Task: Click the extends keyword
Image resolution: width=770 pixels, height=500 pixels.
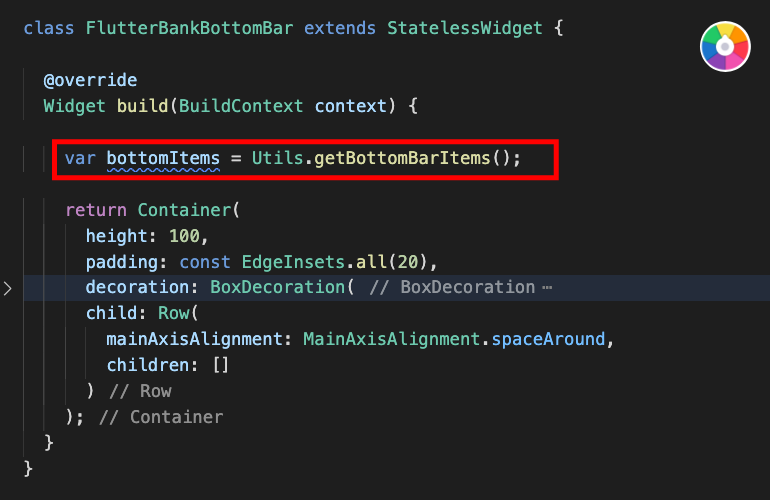Action: click(x=340, y=28)
